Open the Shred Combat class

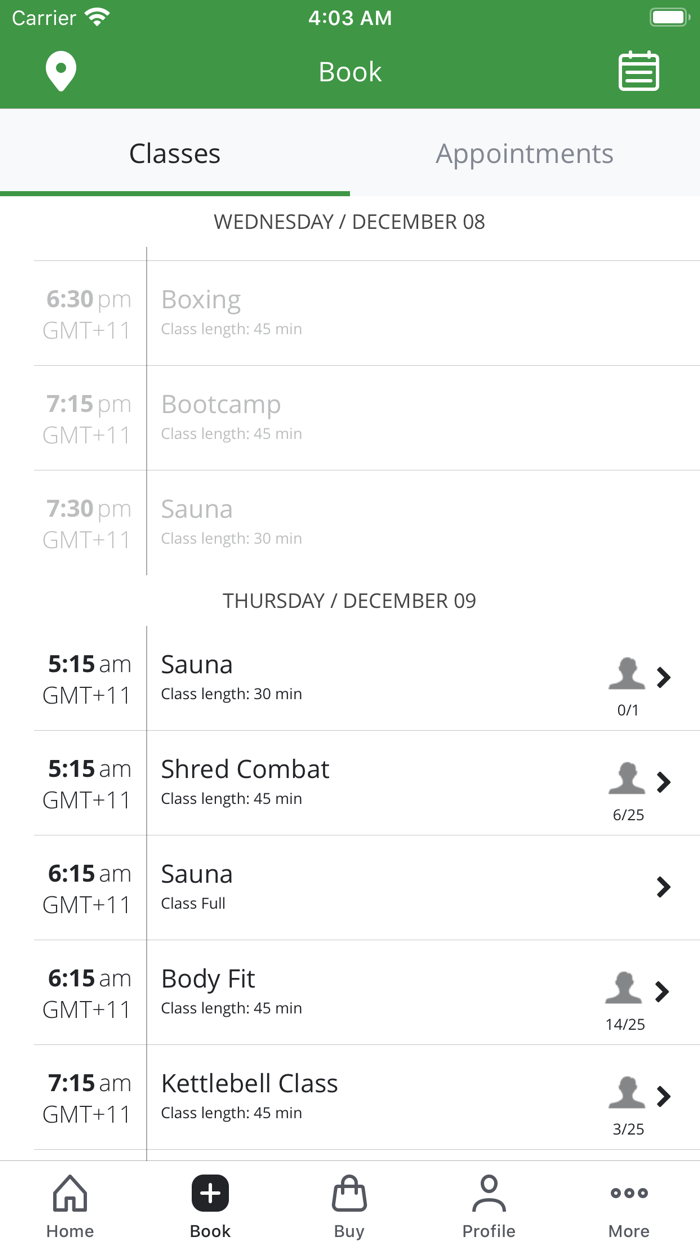tap(245, 769)
